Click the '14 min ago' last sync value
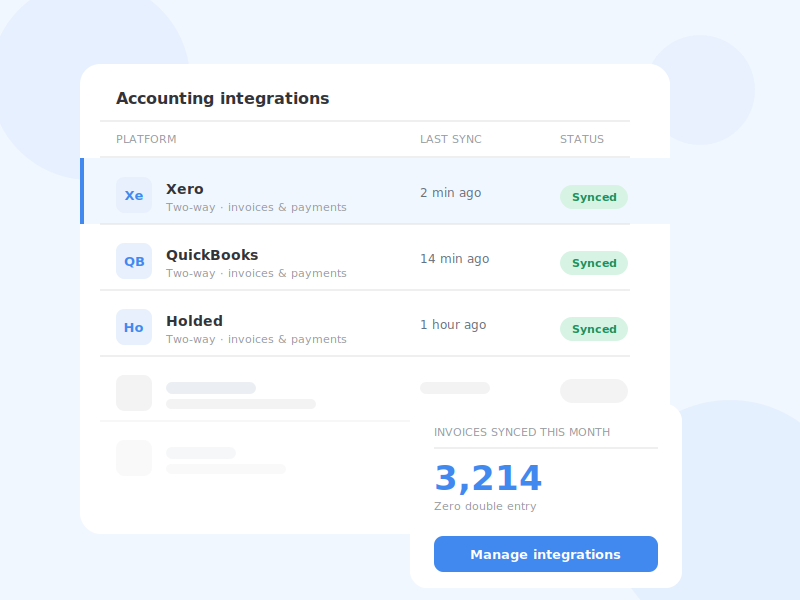The height and width of the screenshot is (600, 800). pyautogui.click(x=455, y=259)
